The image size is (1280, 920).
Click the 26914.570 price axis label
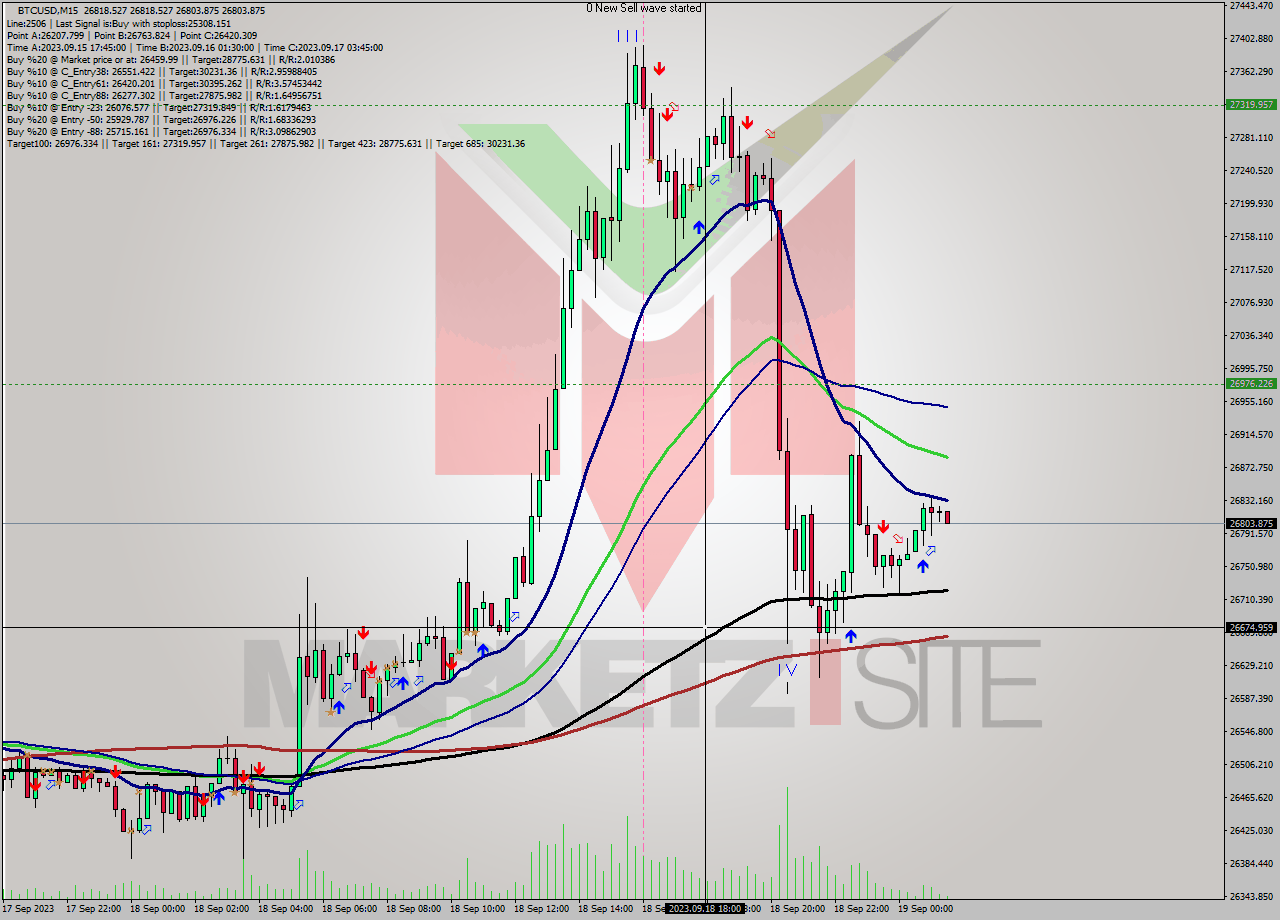tap(1252, 434)
